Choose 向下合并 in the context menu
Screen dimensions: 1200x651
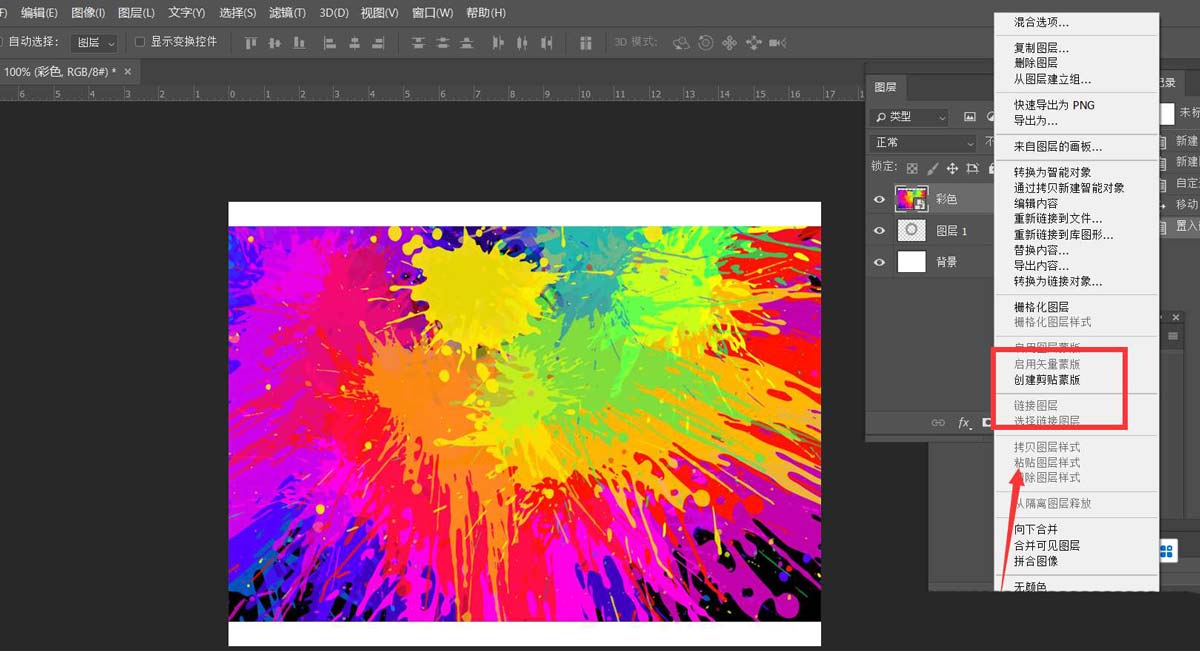pyautogui.click(x=1036, y=529)
